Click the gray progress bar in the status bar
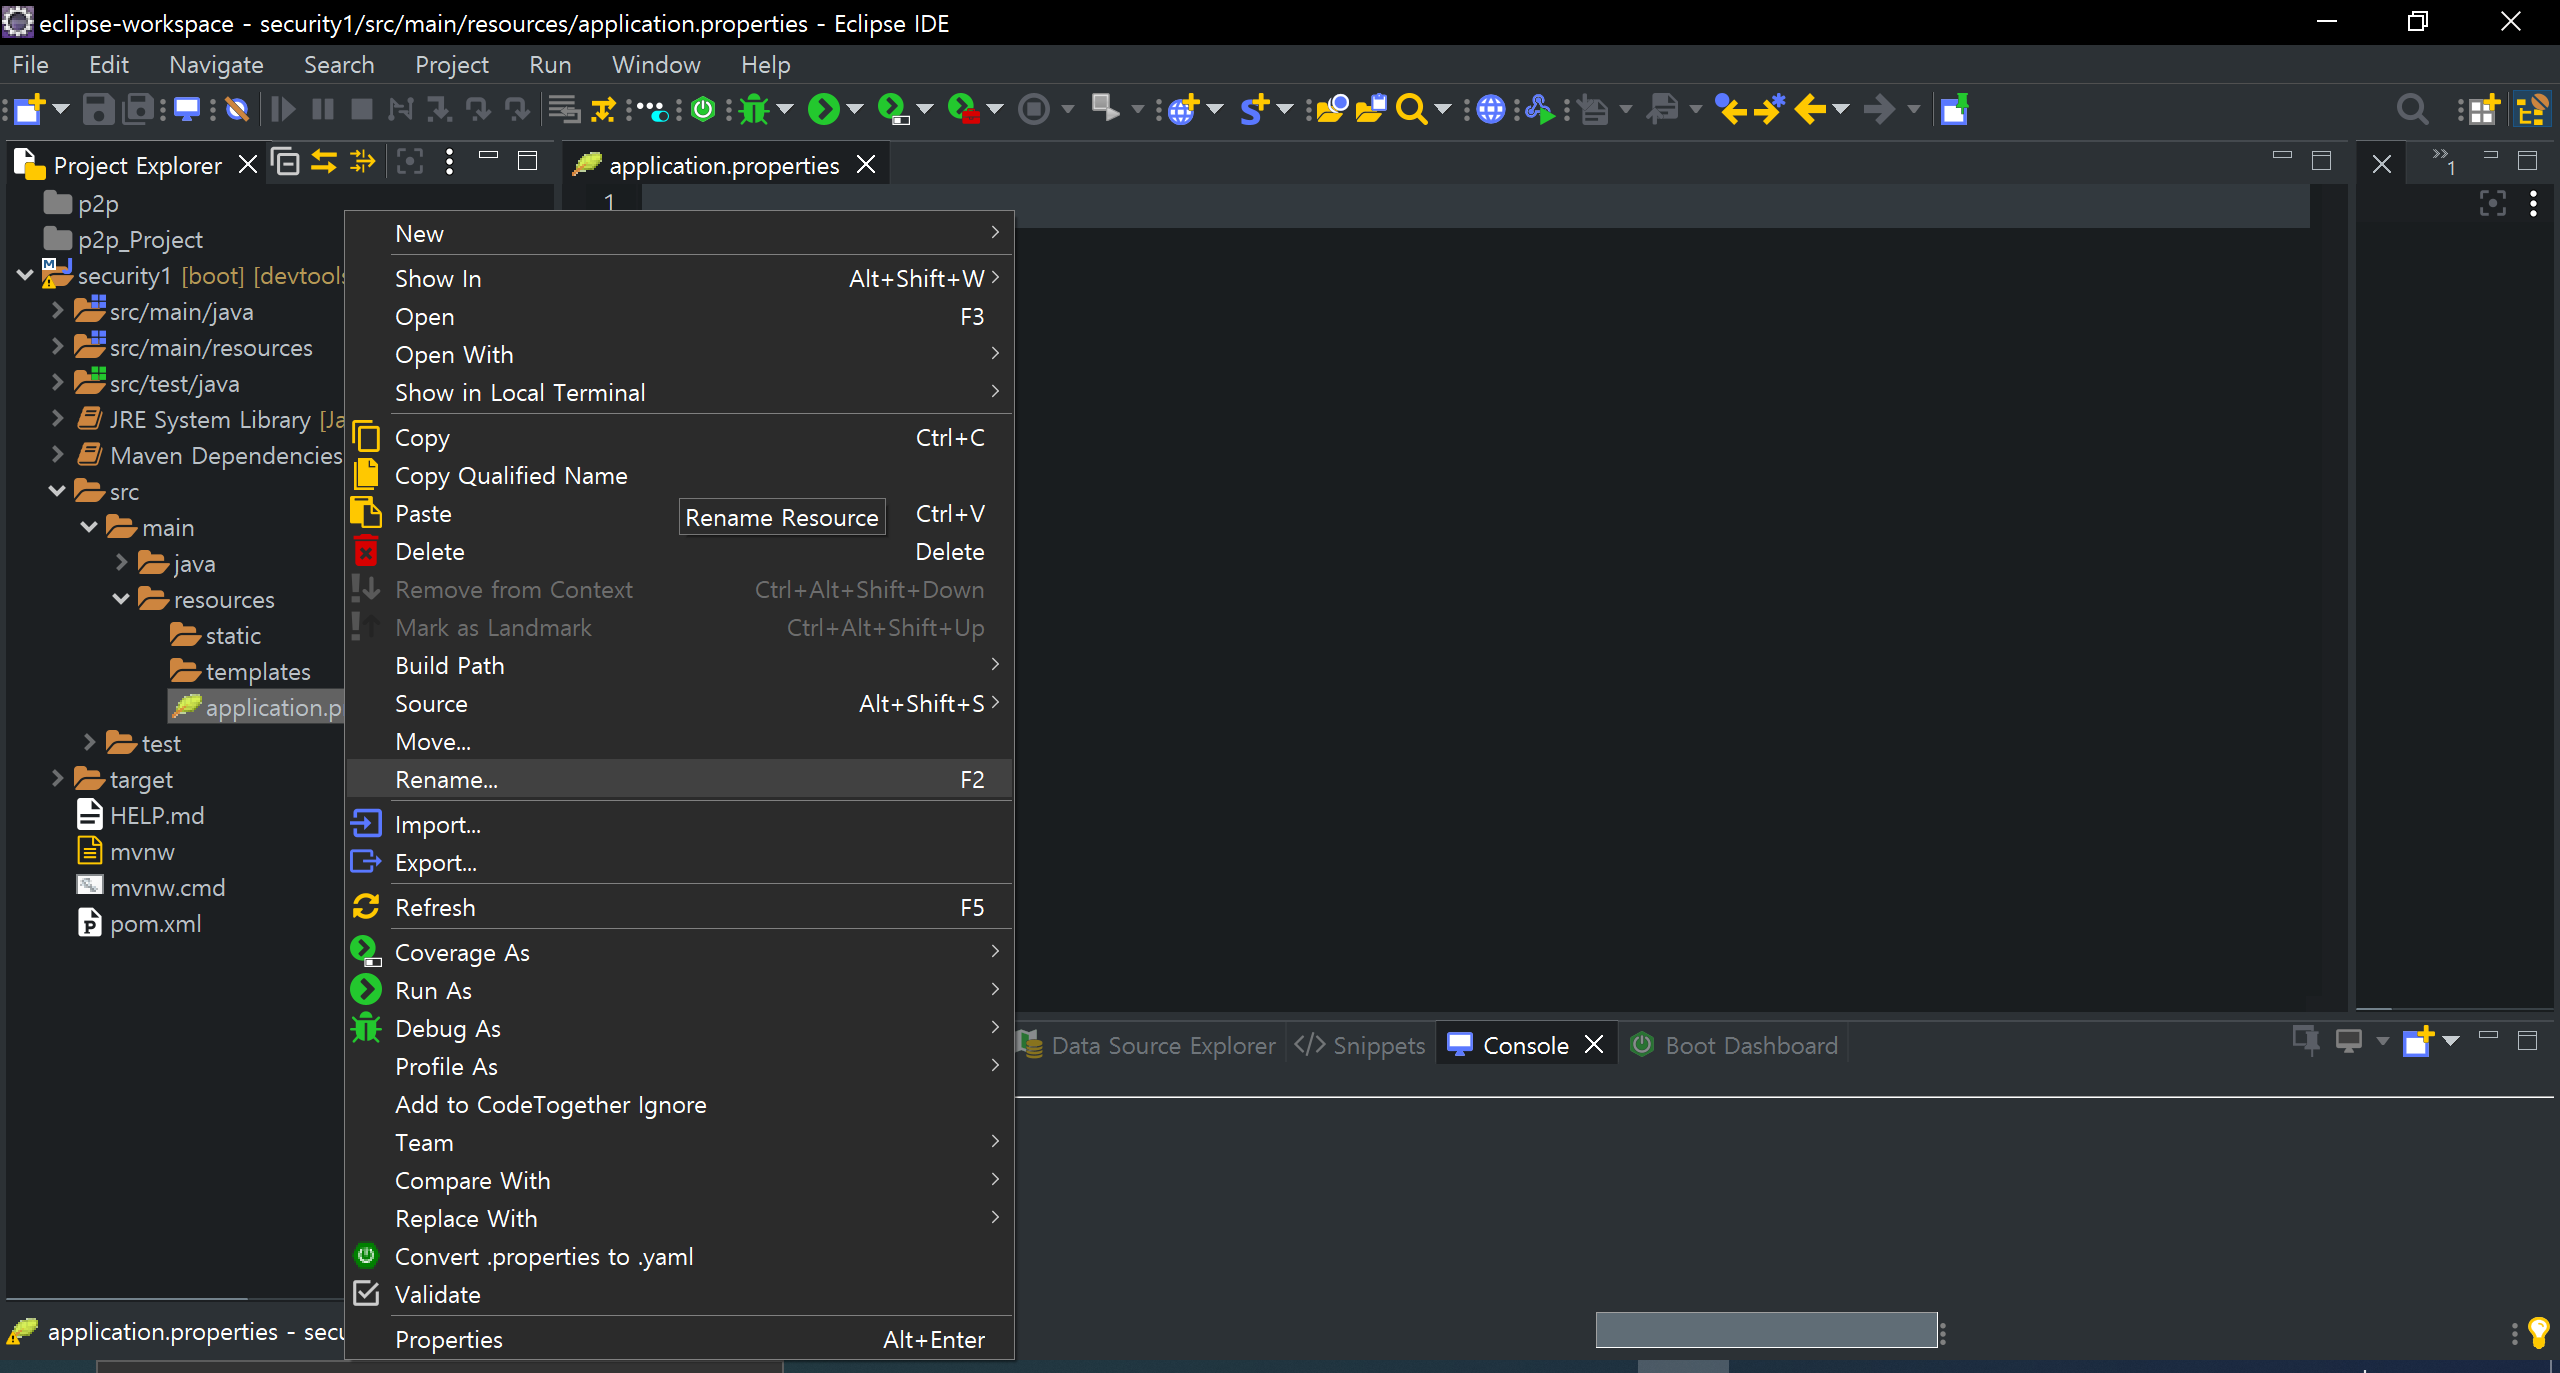Screen dimensions: 2560x1373 (x=1766, y=1330)
